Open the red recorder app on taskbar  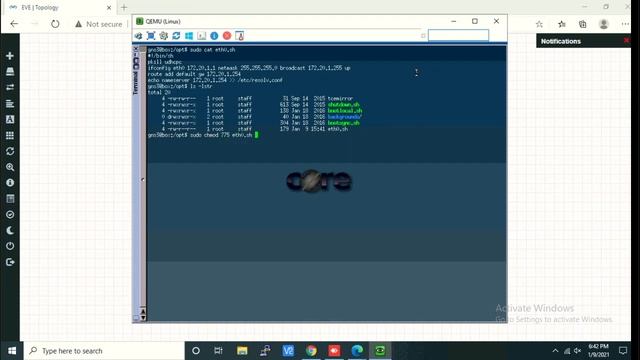(x=334, y=351)
